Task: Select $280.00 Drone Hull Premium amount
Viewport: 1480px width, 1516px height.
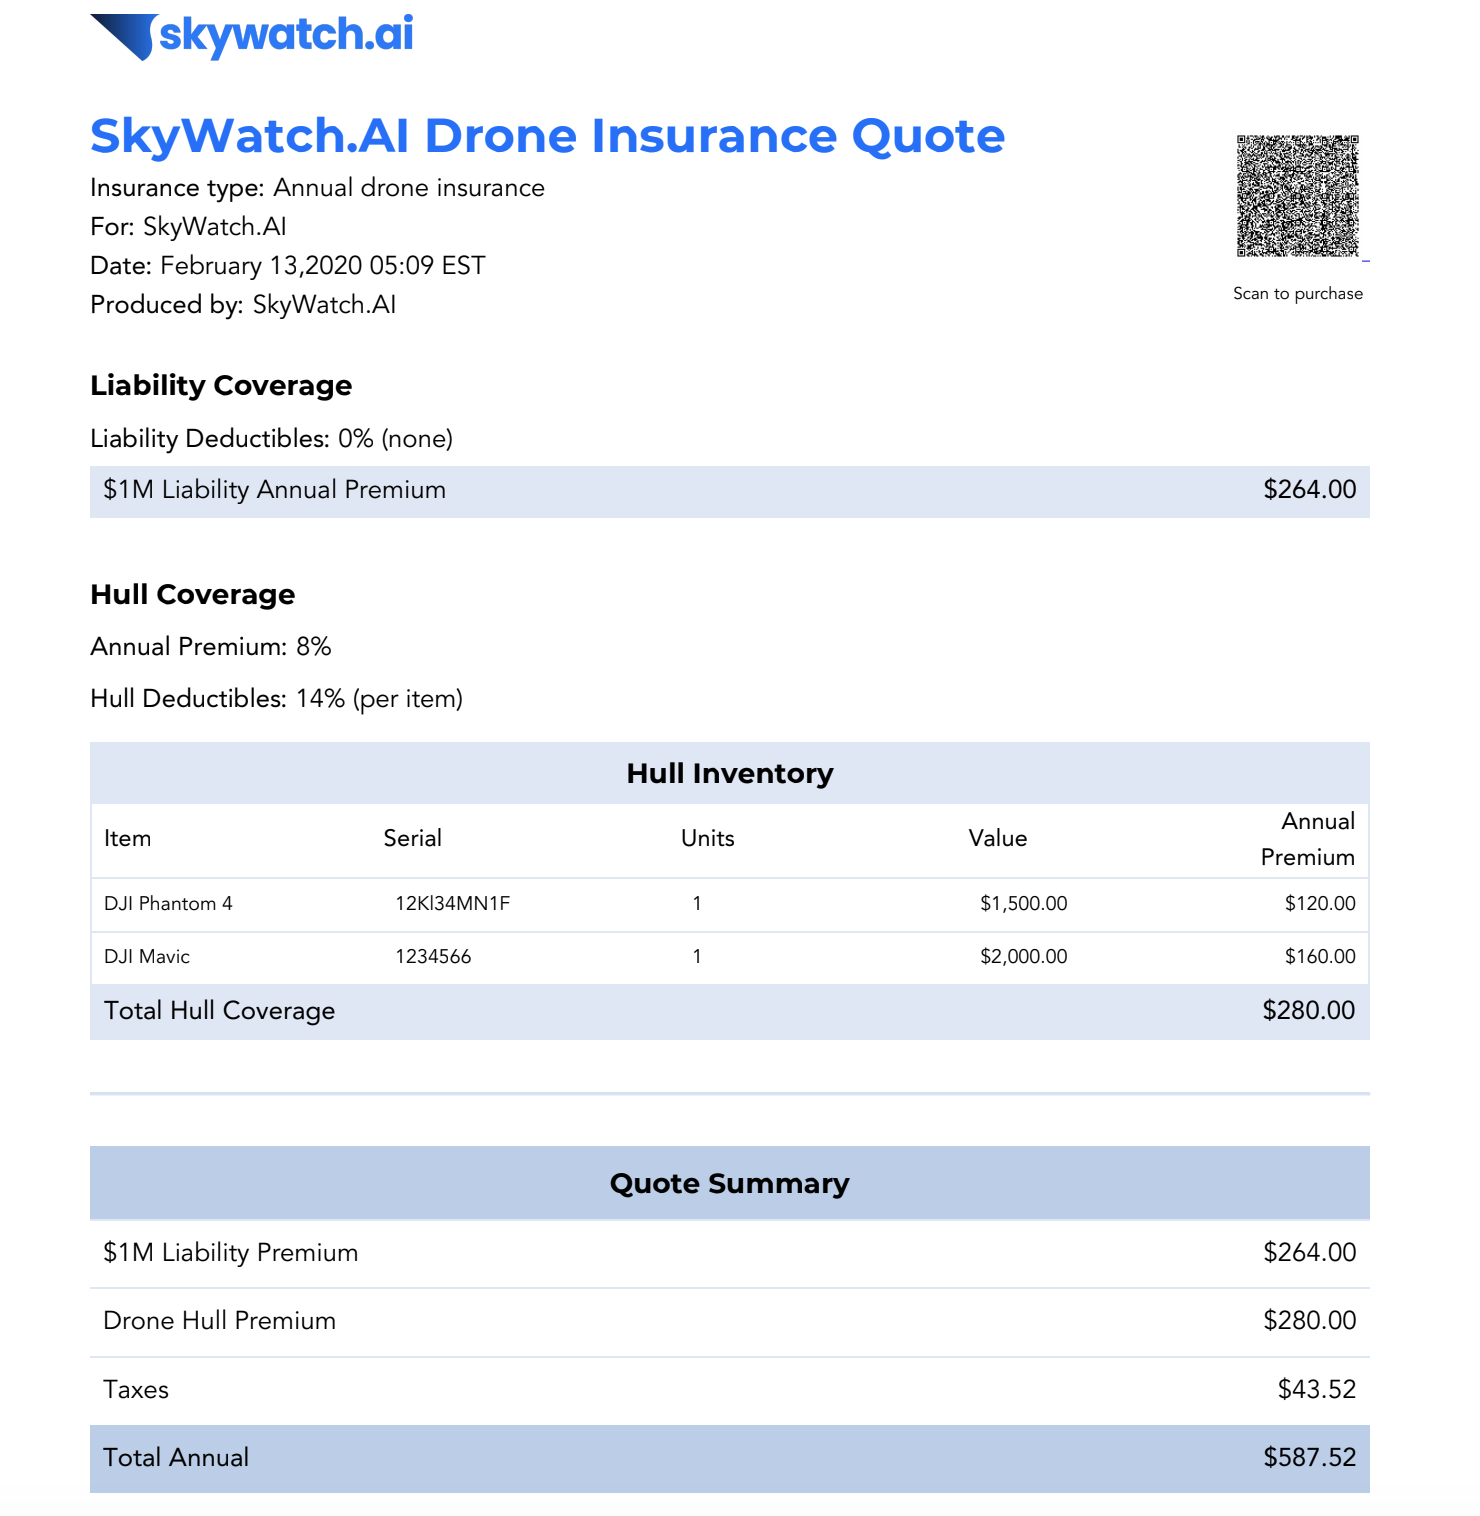Action: (x=1310, y=1321)
